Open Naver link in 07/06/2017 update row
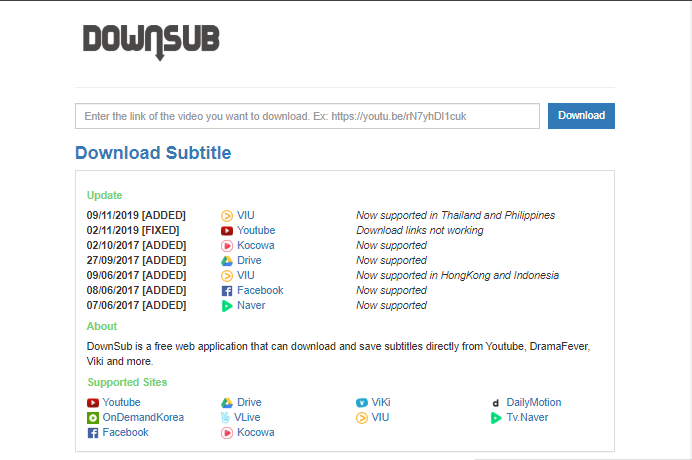Viewport: 692px width, 460px height. (x=251, y=305)
